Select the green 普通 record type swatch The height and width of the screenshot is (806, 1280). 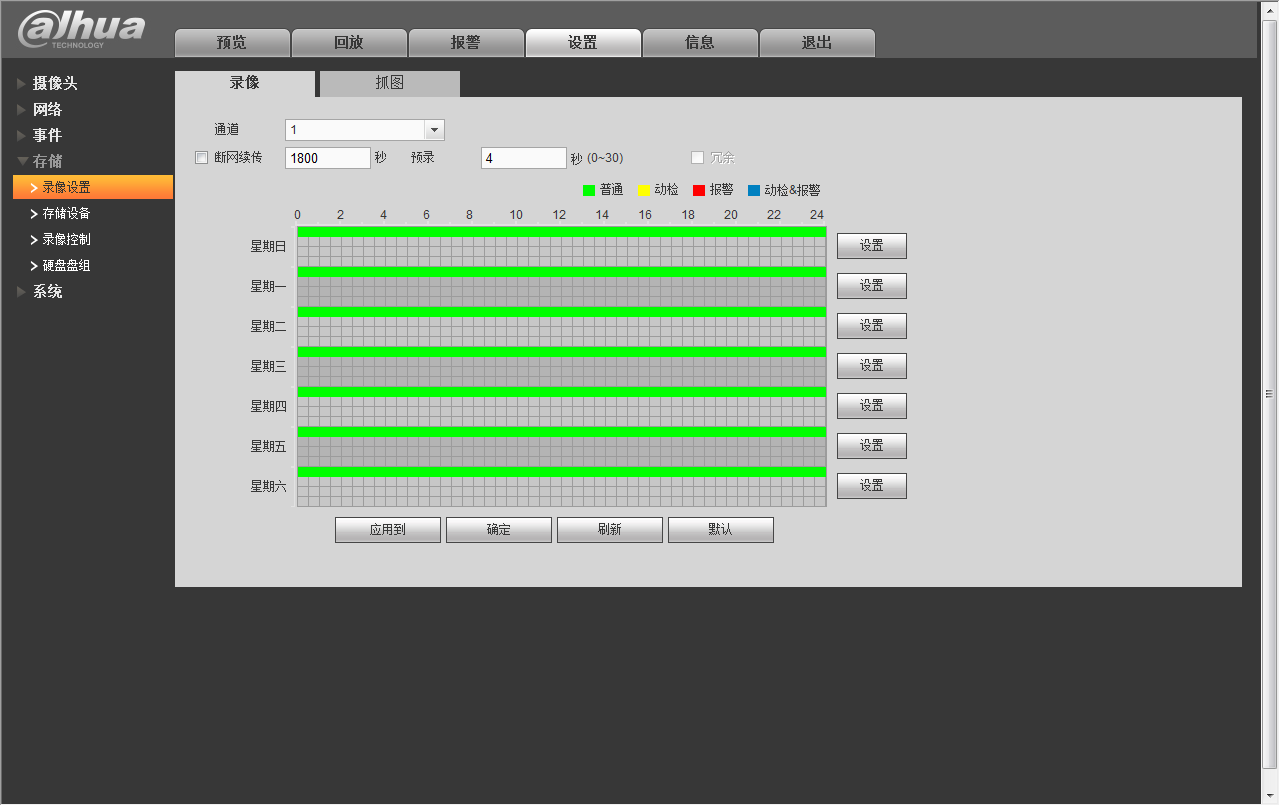[589, 190]
